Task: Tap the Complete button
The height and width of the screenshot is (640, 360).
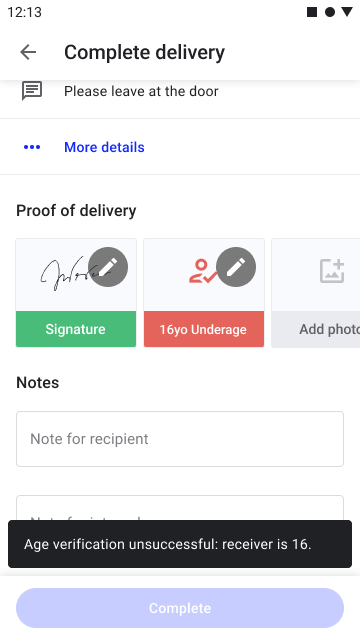Action: pyautogui.click(x=180, y=608)
